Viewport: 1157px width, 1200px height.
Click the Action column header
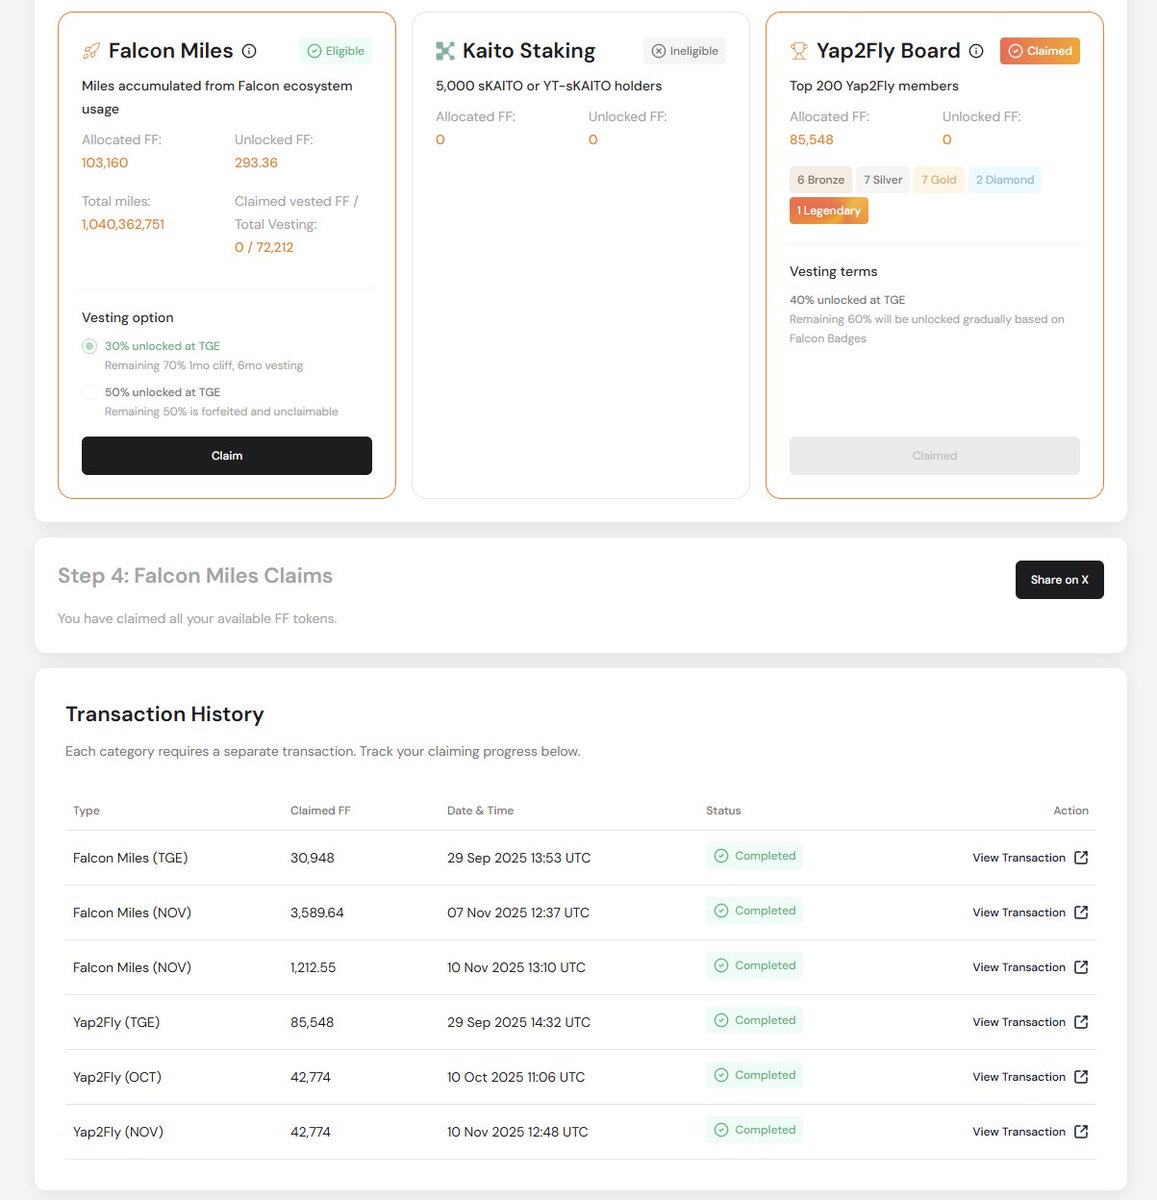click(x=1071, y=811)
